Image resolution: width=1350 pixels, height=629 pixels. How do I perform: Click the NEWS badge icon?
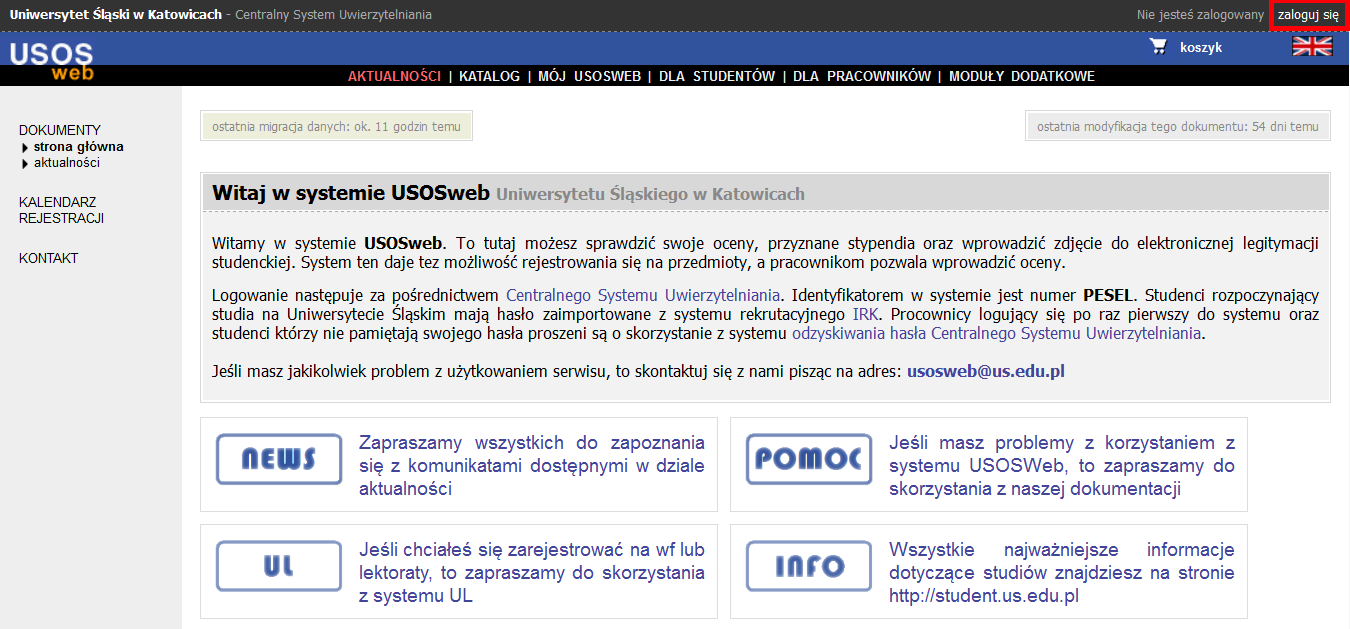[x=279, y=459]
